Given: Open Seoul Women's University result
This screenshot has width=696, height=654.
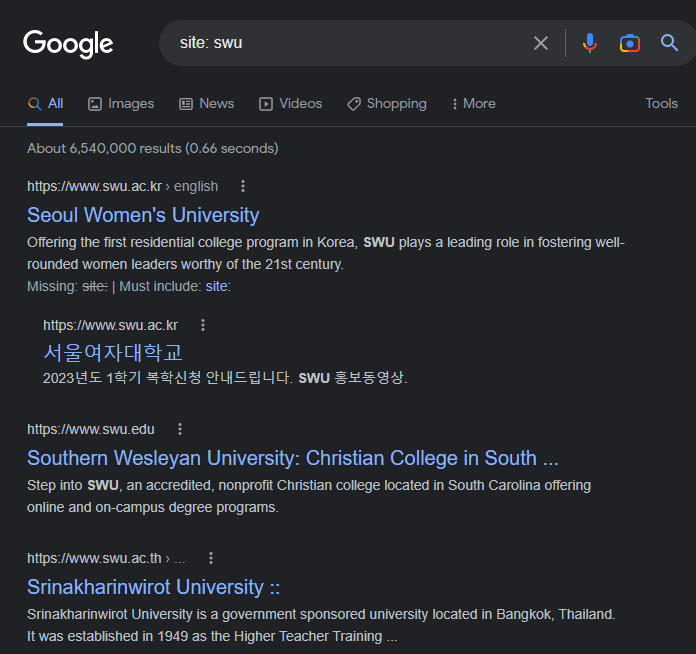Looking at the screenshot, I should click(x=143, y=215).
